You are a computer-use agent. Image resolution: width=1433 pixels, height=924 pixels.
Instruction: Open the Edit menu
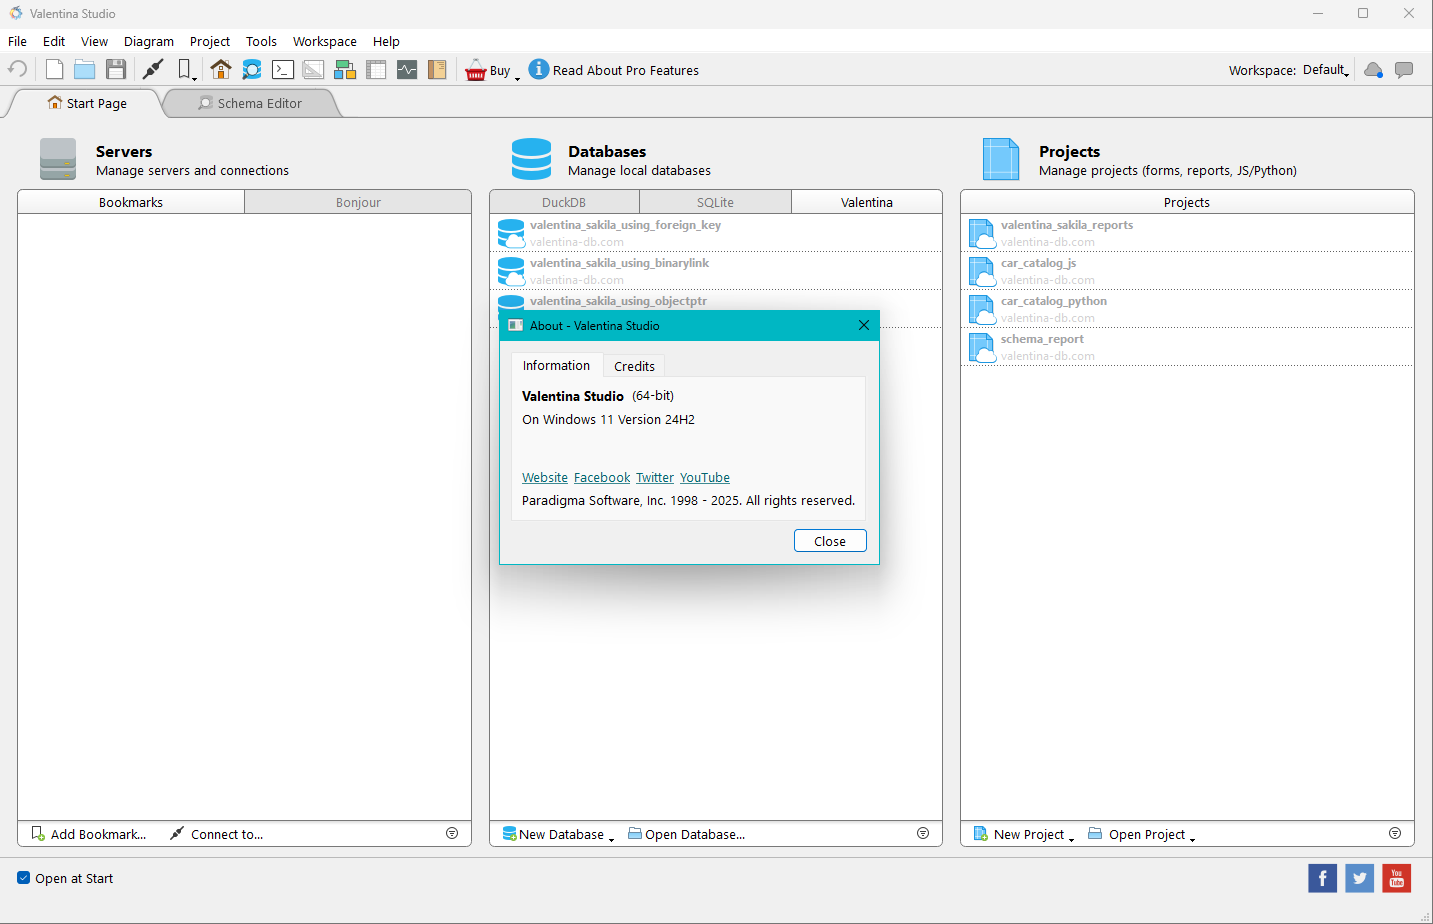54,41
